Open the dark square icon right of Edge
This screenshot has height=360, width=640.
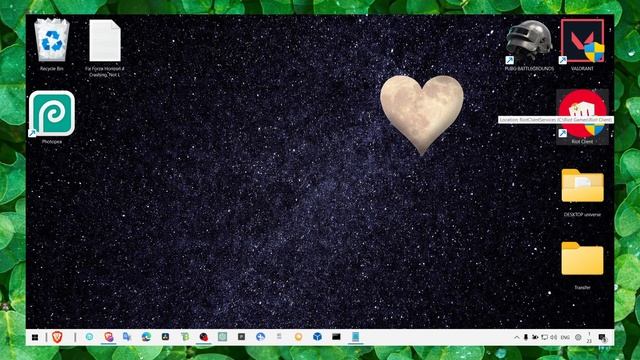point(165,337)
